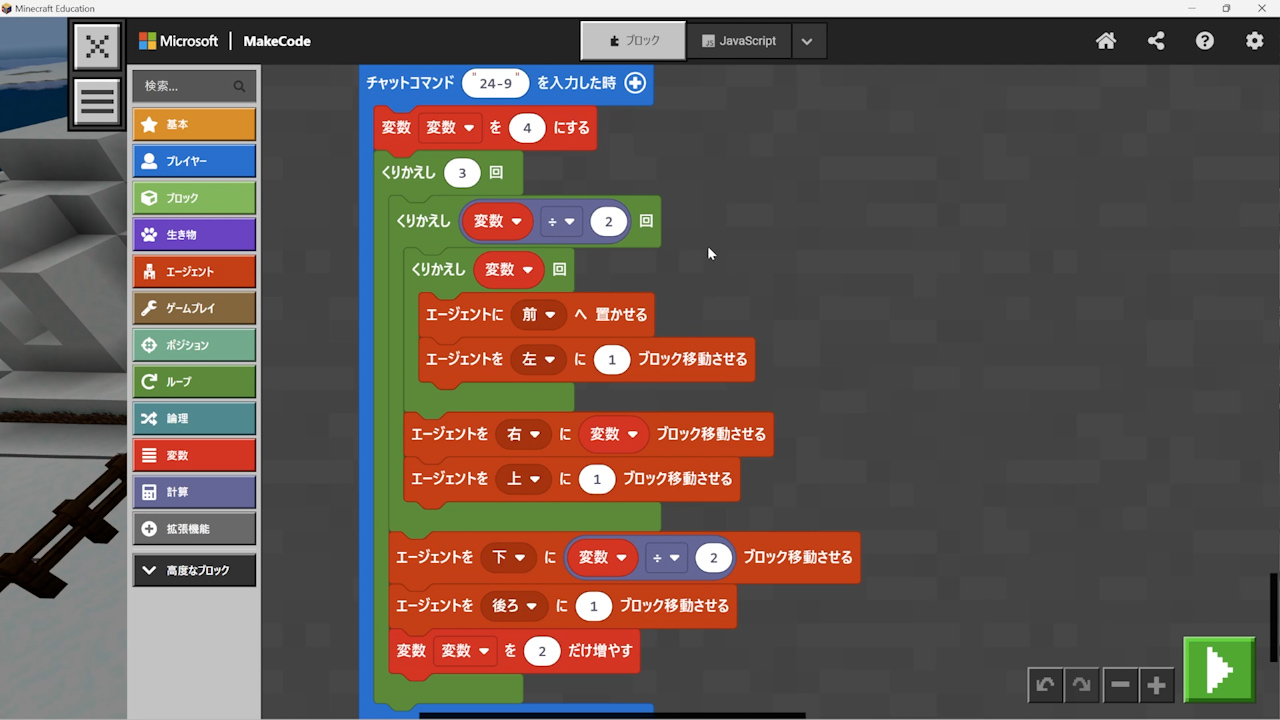
Task: Click the 検索 search field
Action: click(185, 86)
